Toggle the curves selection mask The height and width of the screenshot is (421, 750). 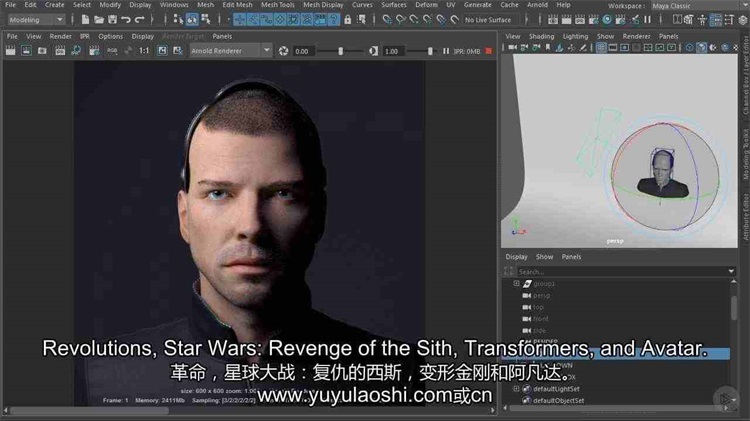coord(266,20)
